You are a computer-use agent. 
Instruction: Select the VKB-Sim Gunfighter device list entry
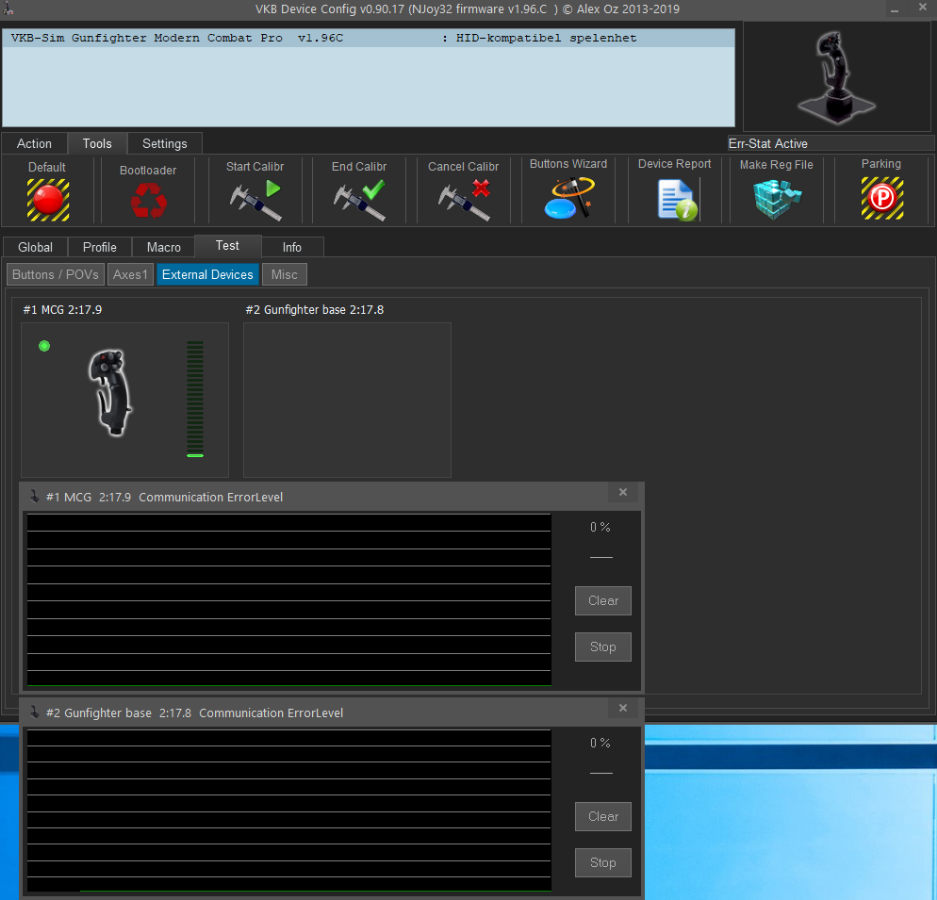point(368,38)
